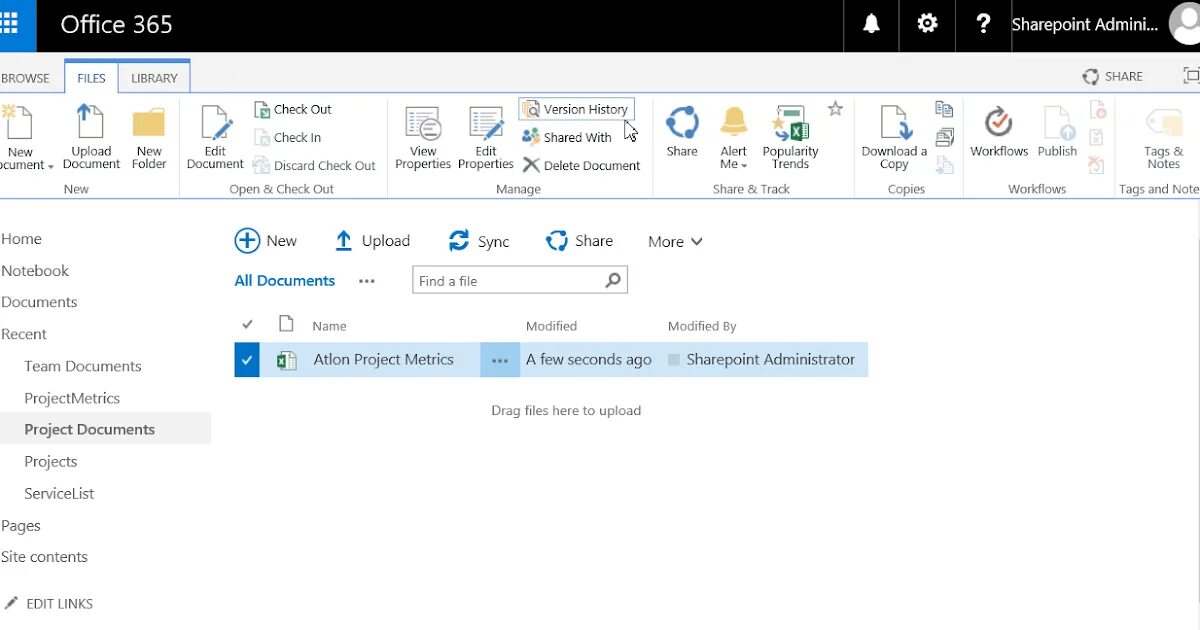Click the Office 365 title
The height and width of the screenshot is (630, 1200).
pos(116,25)
